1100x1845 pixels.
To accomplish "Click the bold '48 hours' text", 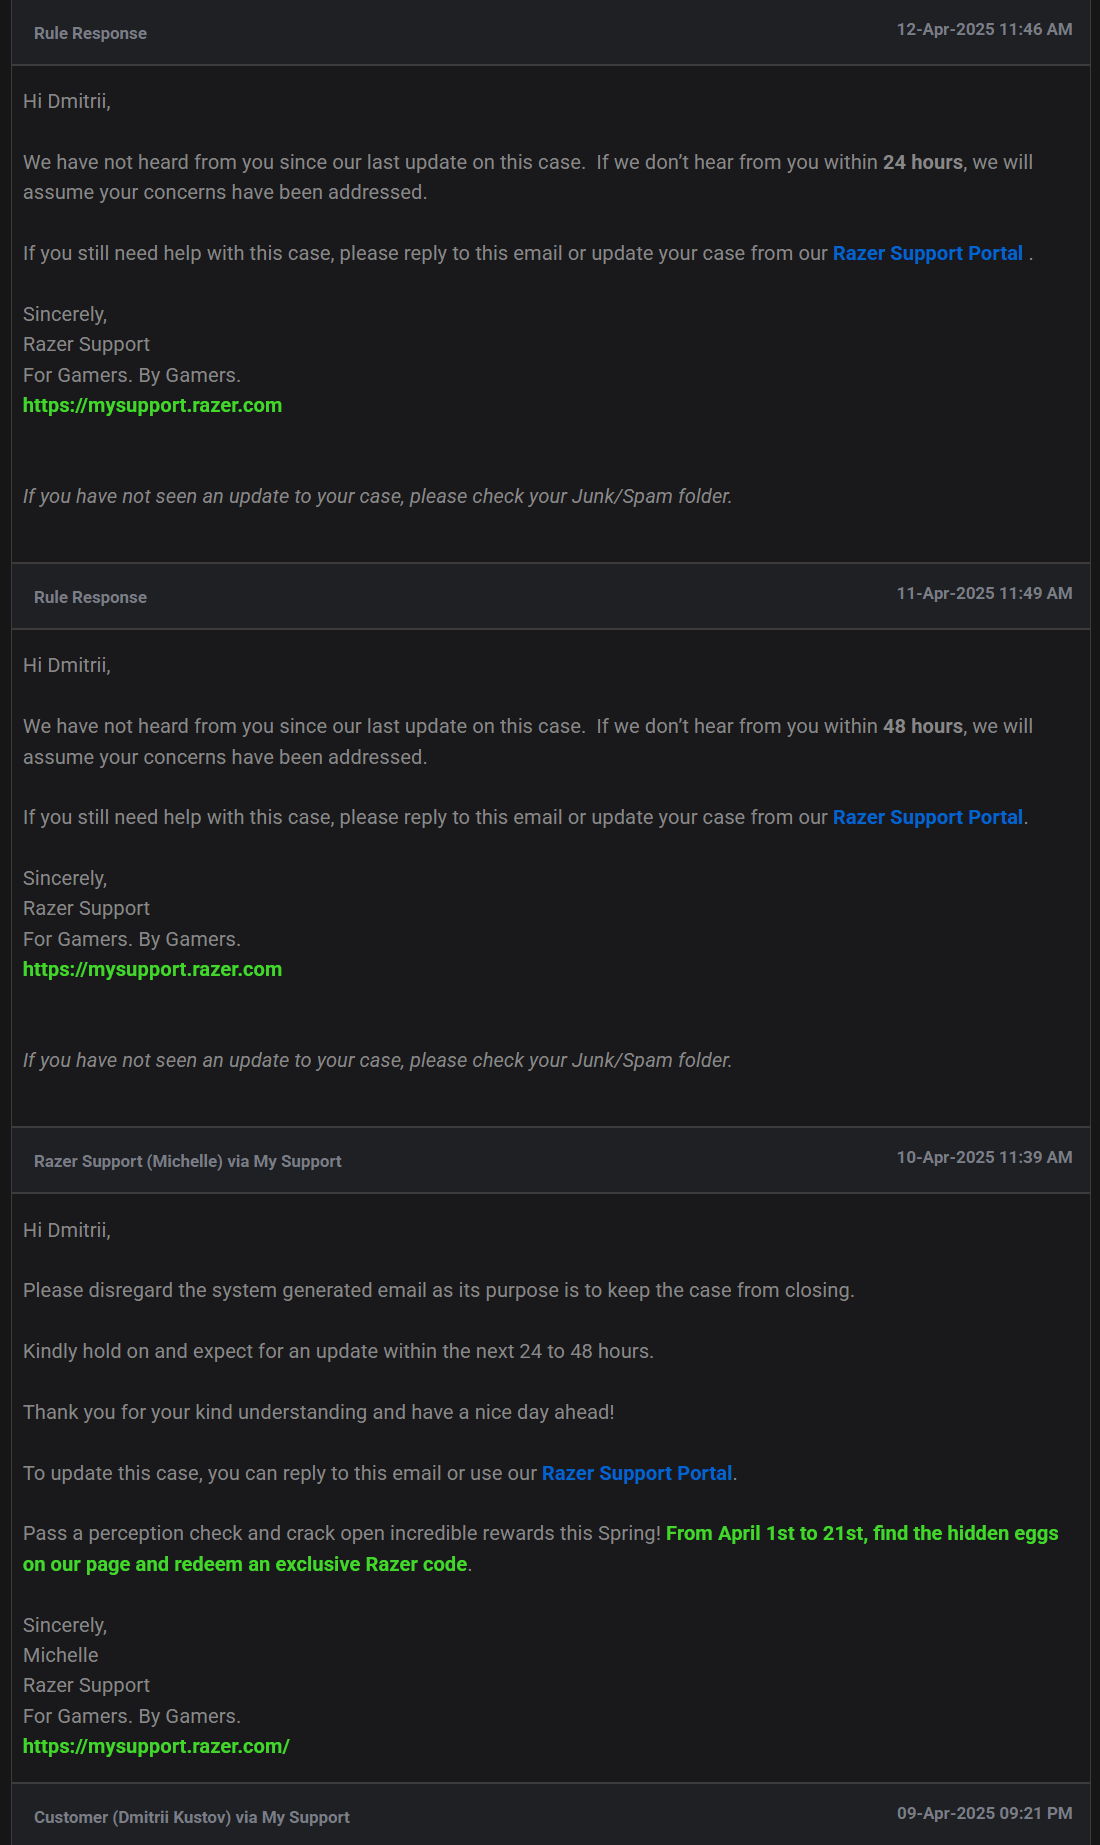I will pos(922,726).
